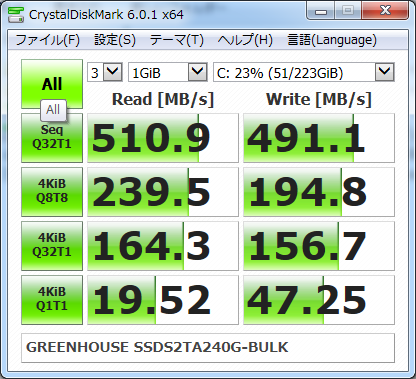Click the 4KiB Q1T1 write result 47.25
The height and width of the screenshot is (379, 416).
click(x=319, y=300)
